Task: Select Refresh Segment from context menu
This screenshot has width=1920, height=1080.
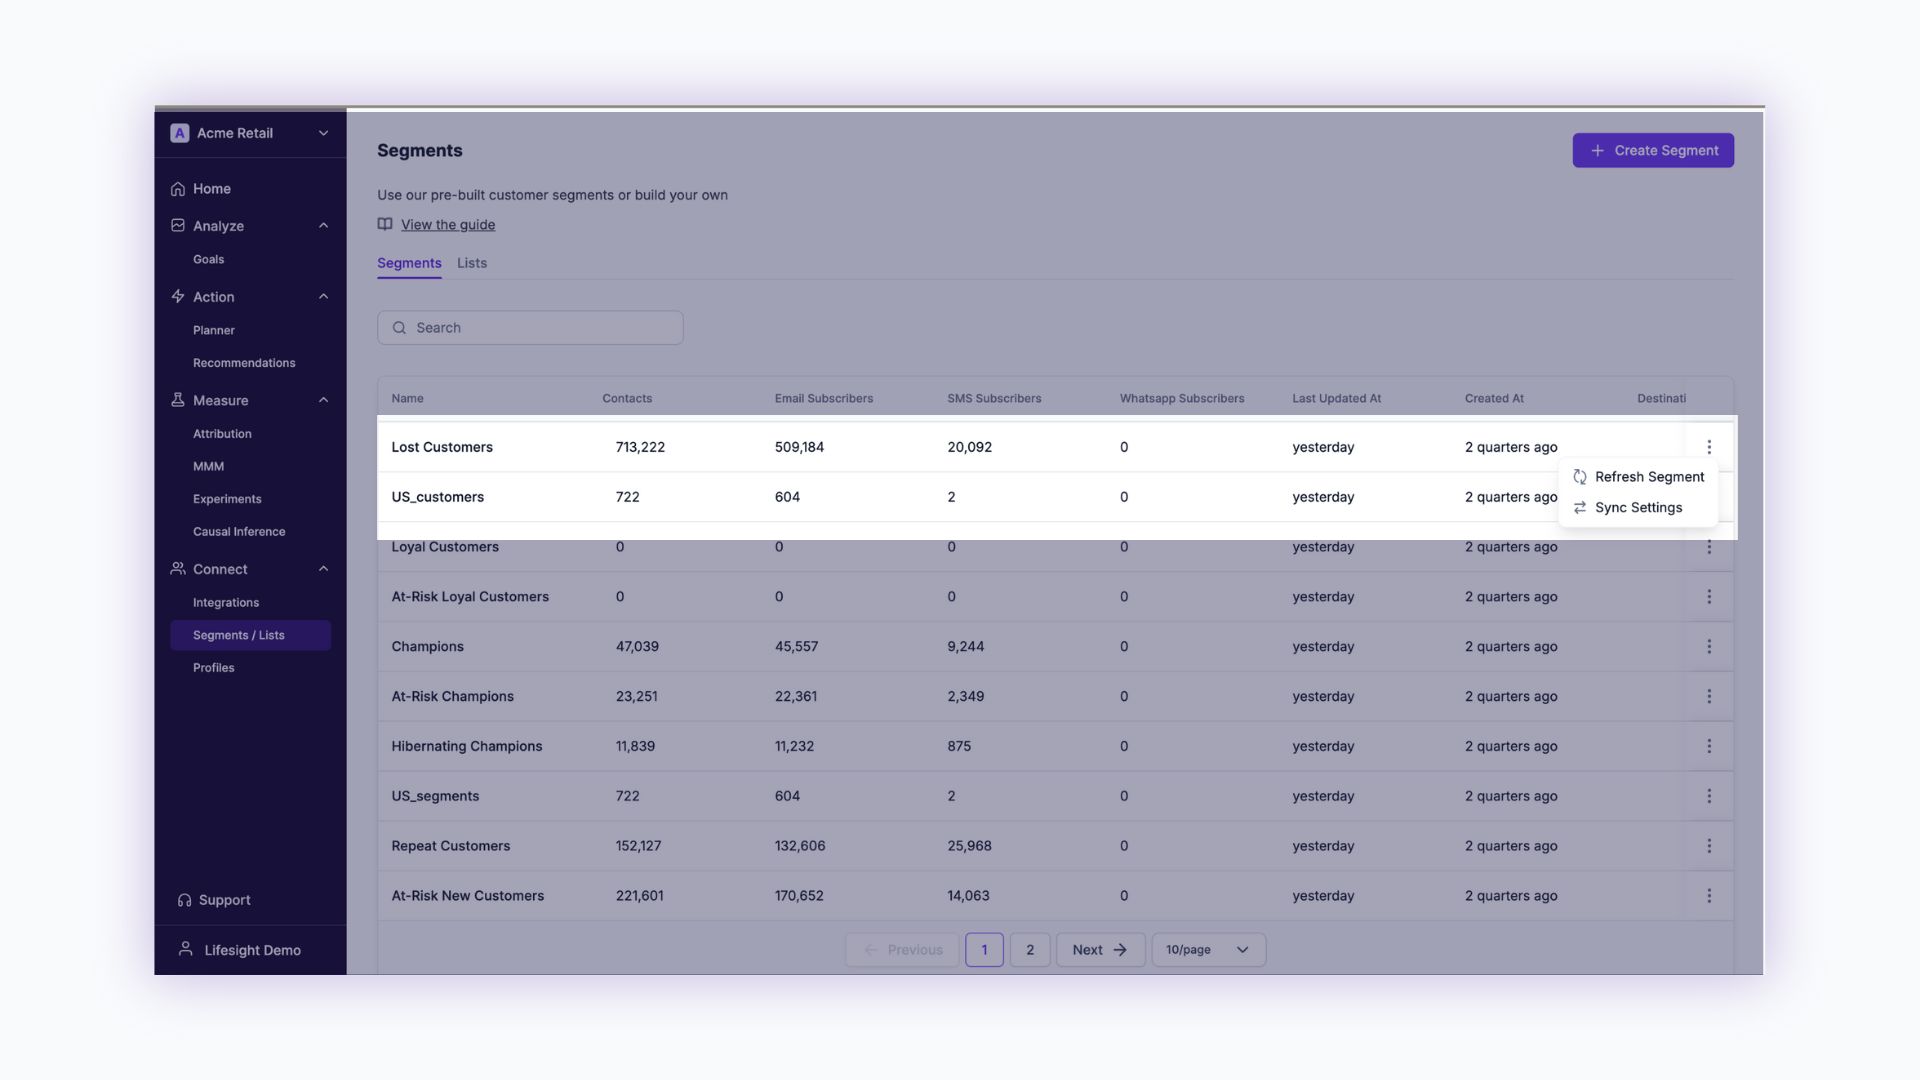Action: click(x=1648, y=477)
